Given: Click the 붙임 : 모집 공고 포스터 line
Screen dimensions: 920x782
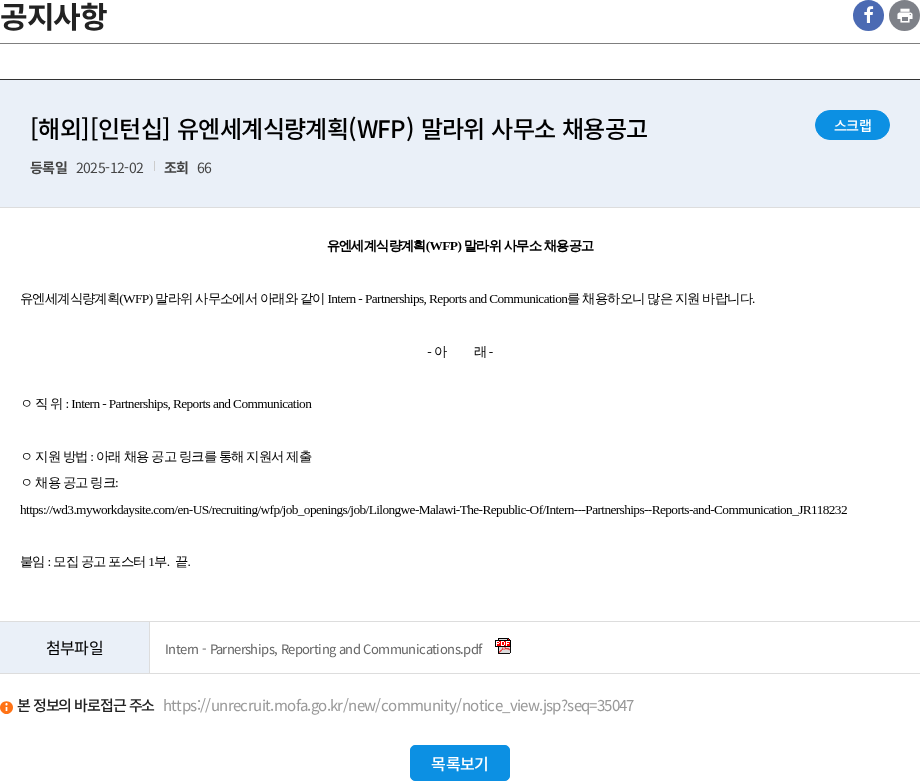Looking at the screenshot, I should pyautogui.click(x=106, y=562).
